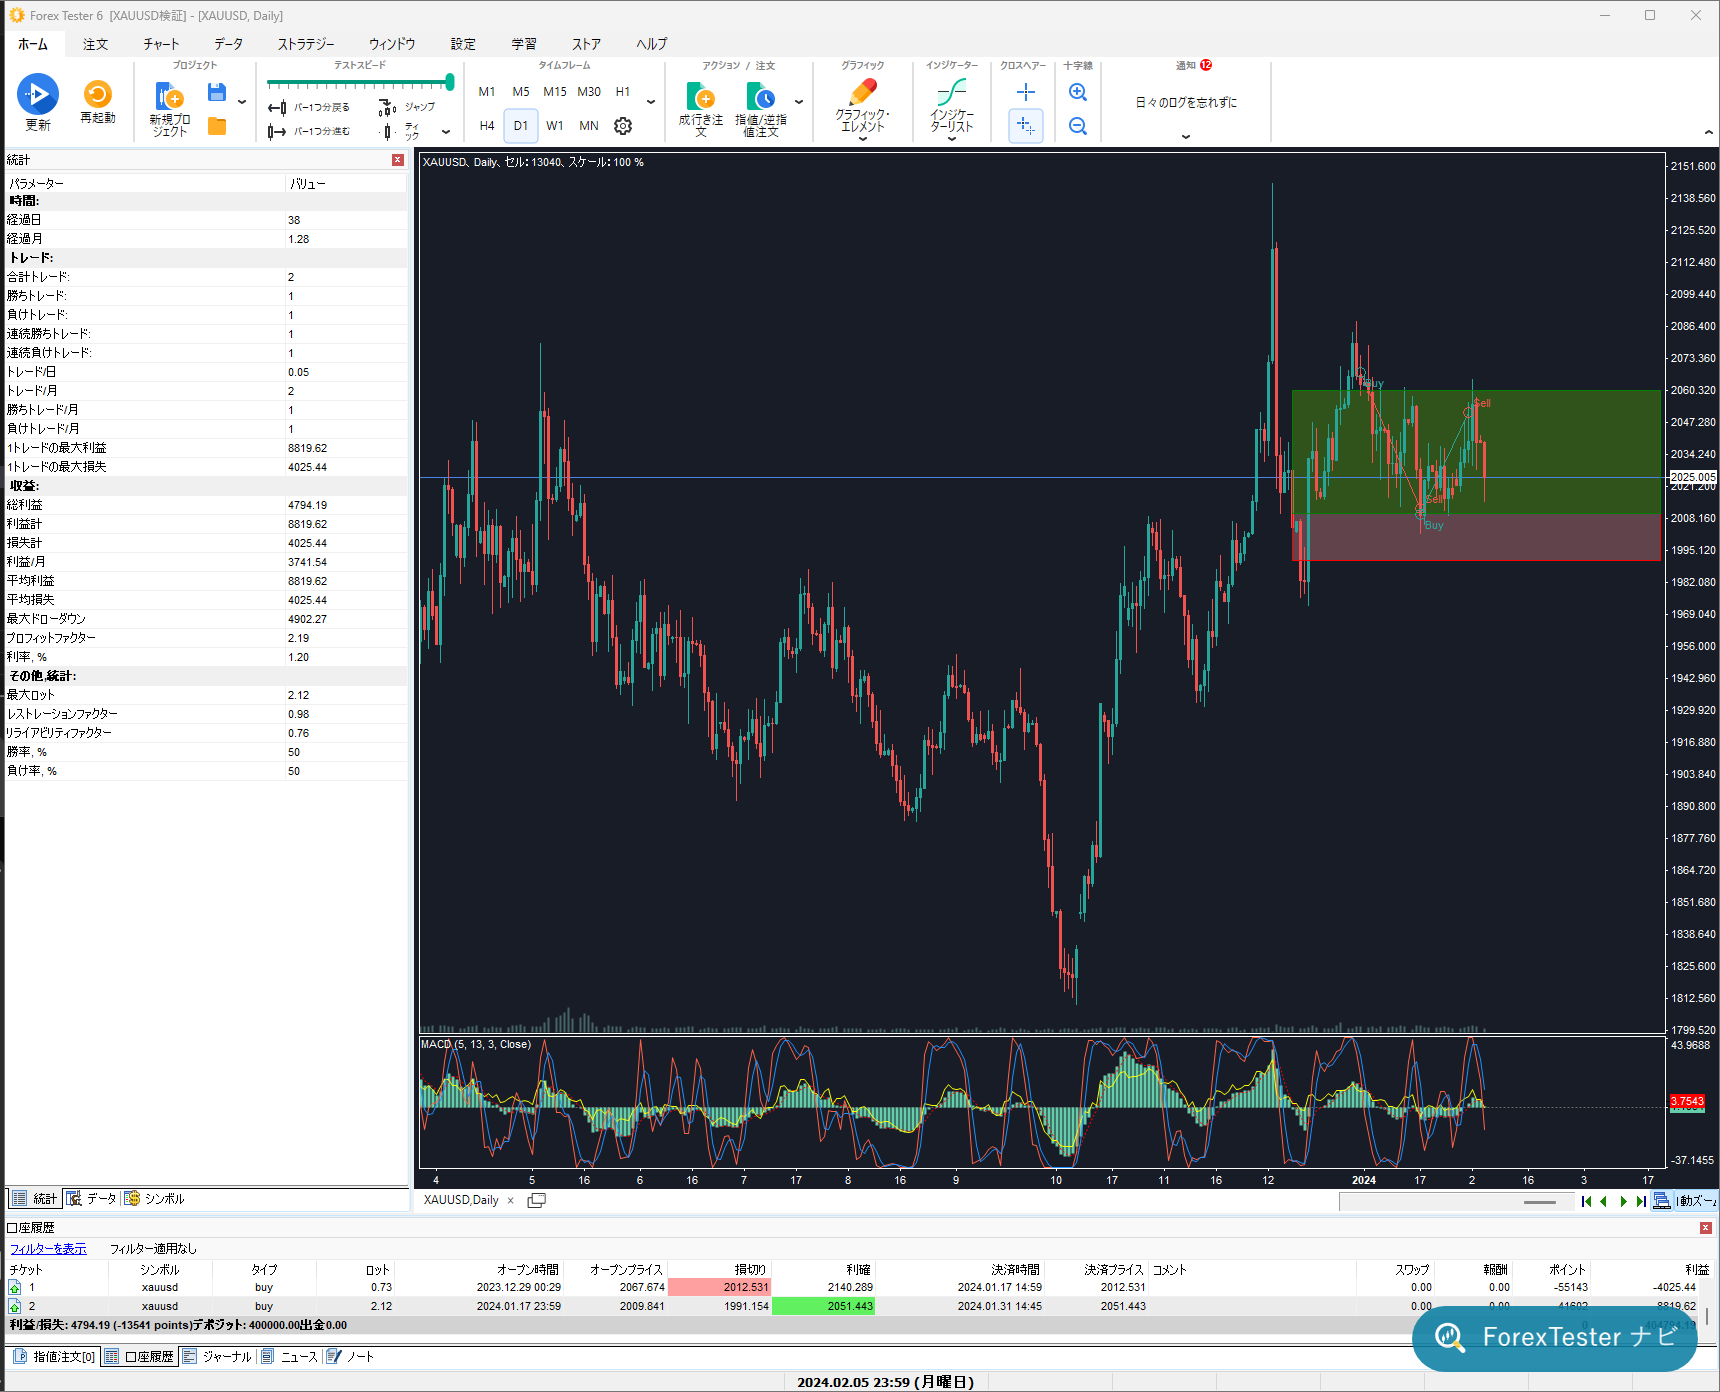Image resolution: width=1720 pixels, height=1392 pixels.
Task: Jump to chart beginning arrow
Action: 1586,1201
